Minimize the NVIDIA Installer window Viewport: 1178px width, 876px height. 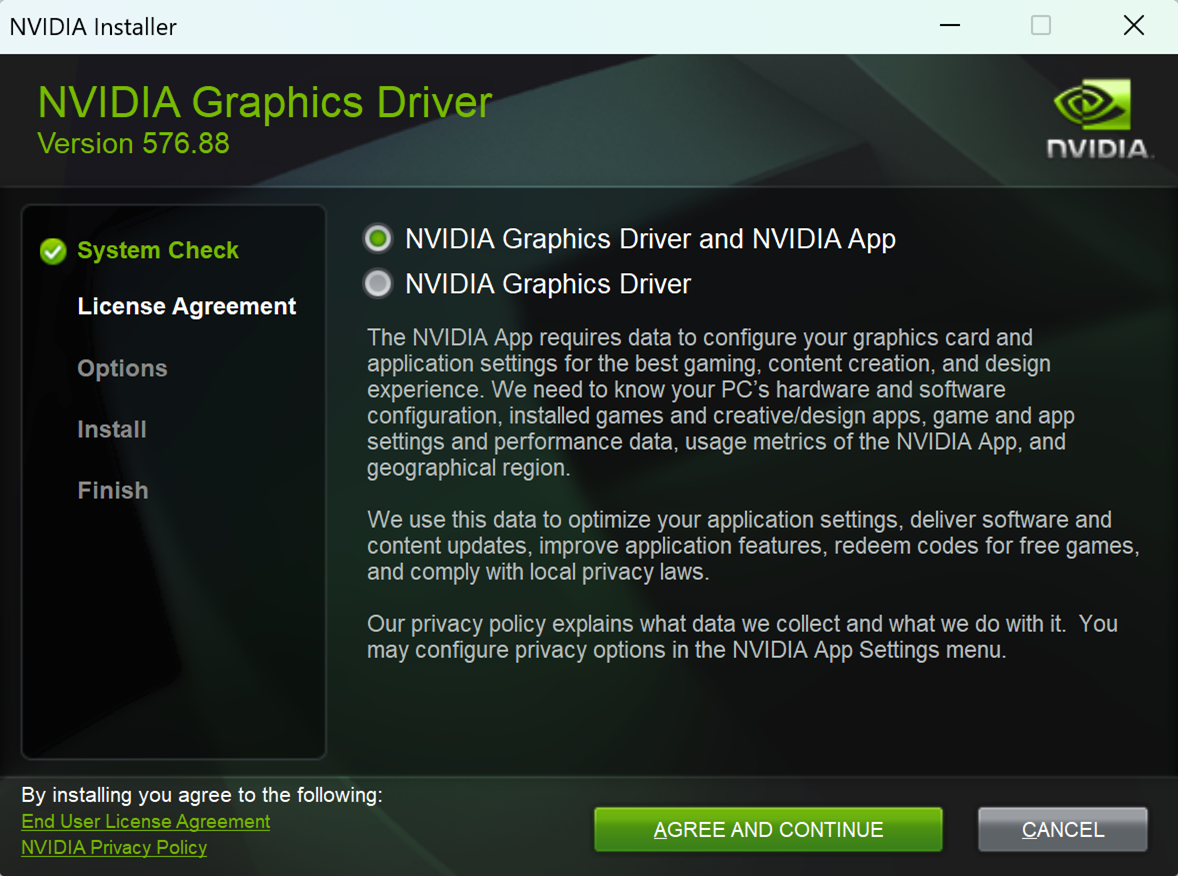948,25
